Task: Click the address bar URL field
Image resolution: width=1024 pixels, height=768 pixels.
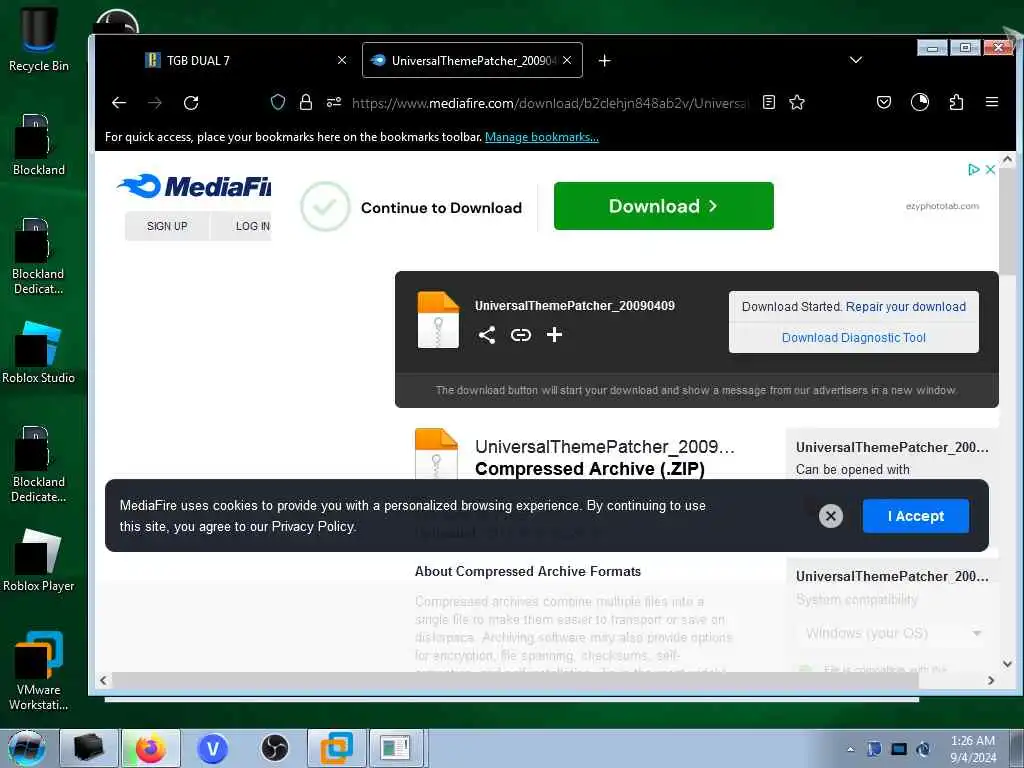Action: click(551, 103)
